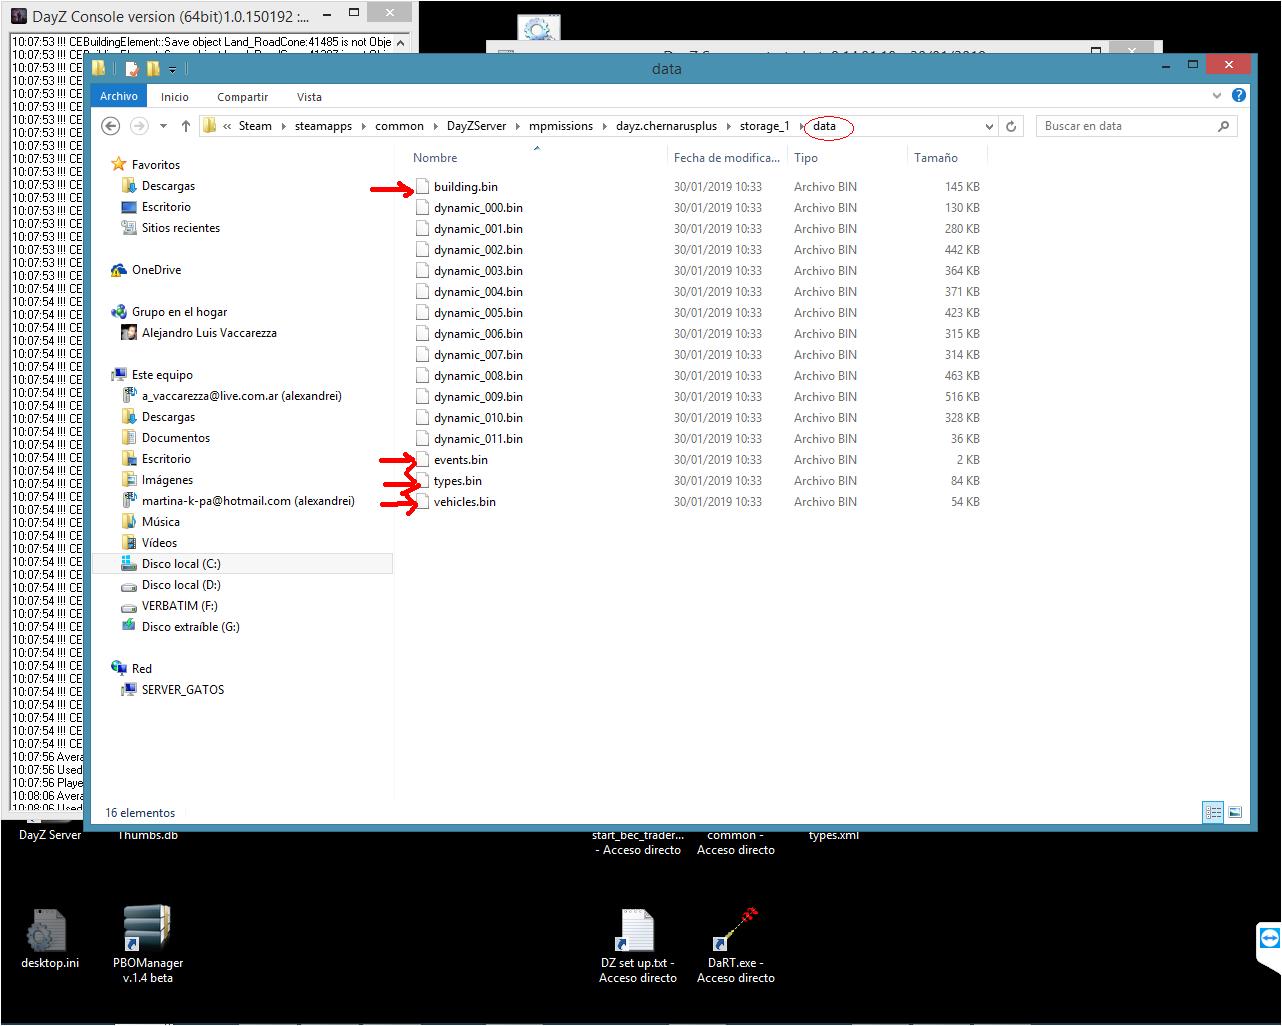Refresh the data folder view

(1011, 126)
